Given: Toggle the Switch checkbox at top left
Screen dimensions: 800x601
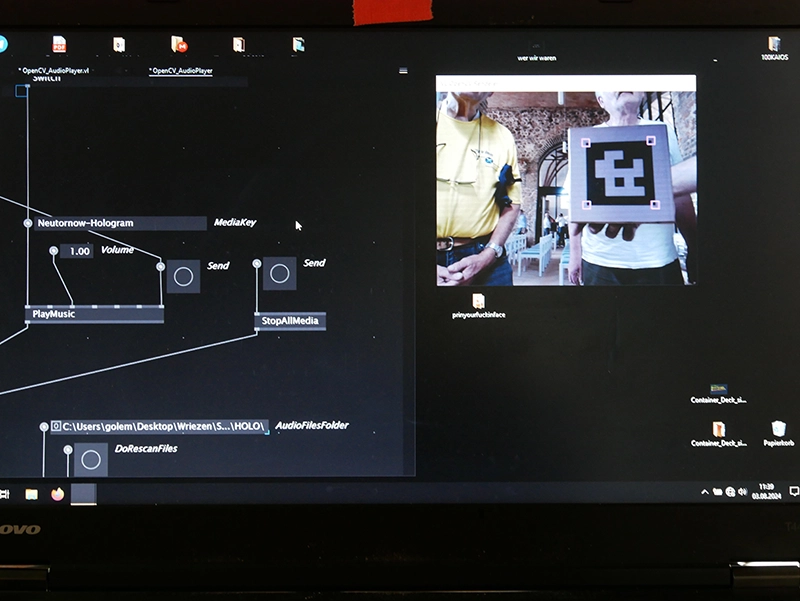Looking at the screenshot, I should (21, 91).
